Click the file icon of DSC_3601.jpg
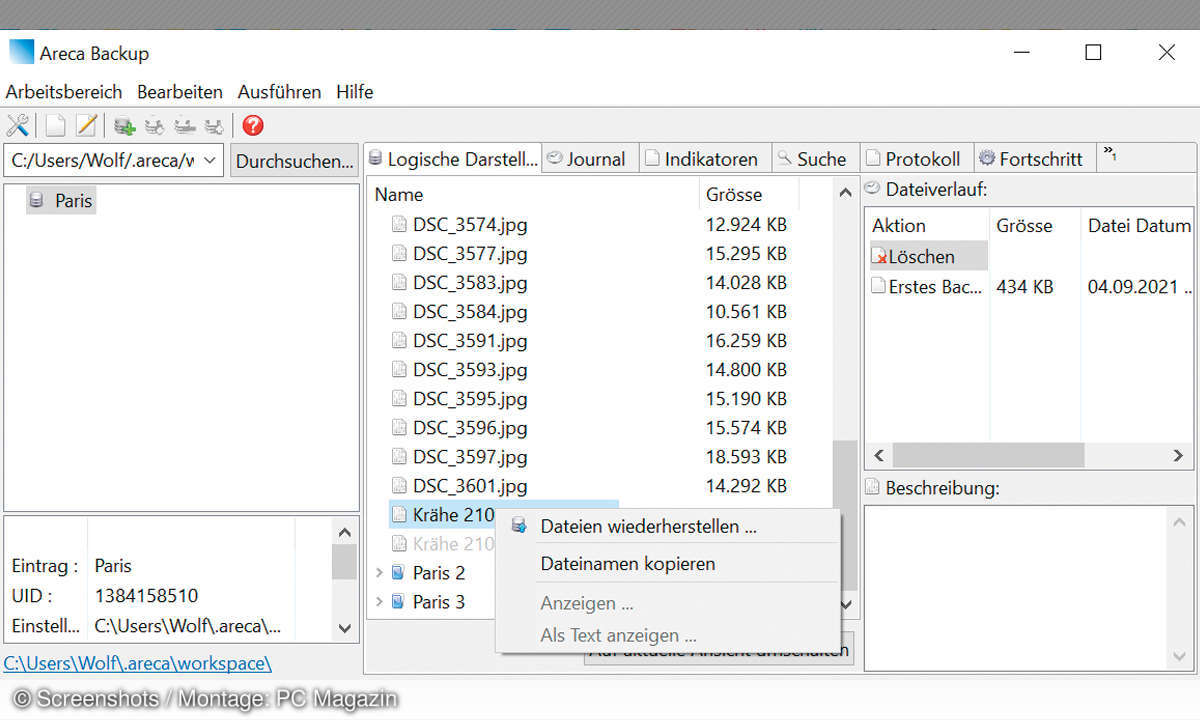Image resolution: width=1200 pixels, height=720 pixels. click(x=399, y=486)
